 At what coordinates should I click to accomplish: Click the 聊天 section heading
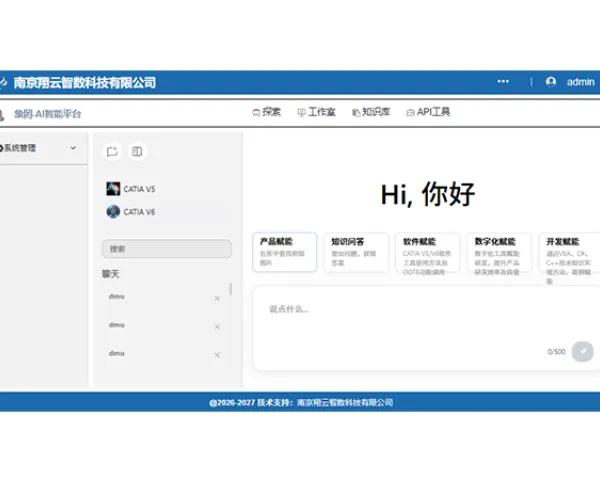click(111, 274)
